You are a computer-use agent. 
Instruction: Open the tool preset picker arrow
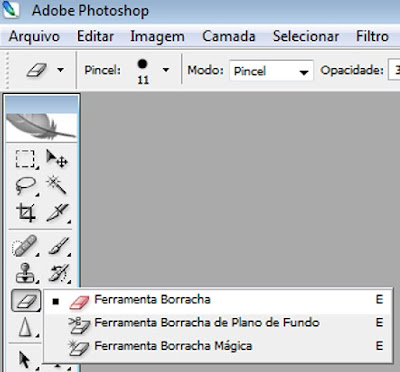coord(60,70)
